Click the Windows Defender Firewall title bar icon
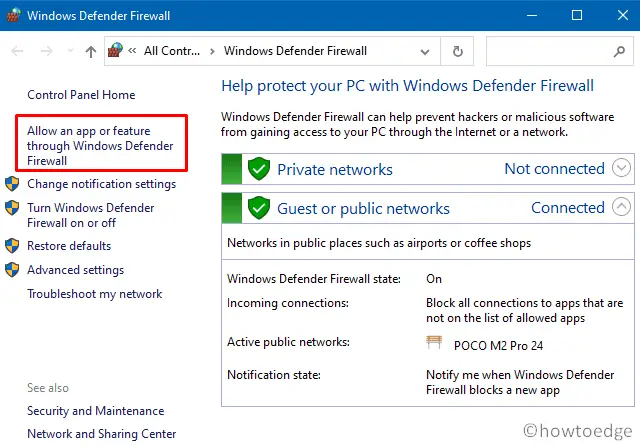640x447 pixels. [13, 15]
